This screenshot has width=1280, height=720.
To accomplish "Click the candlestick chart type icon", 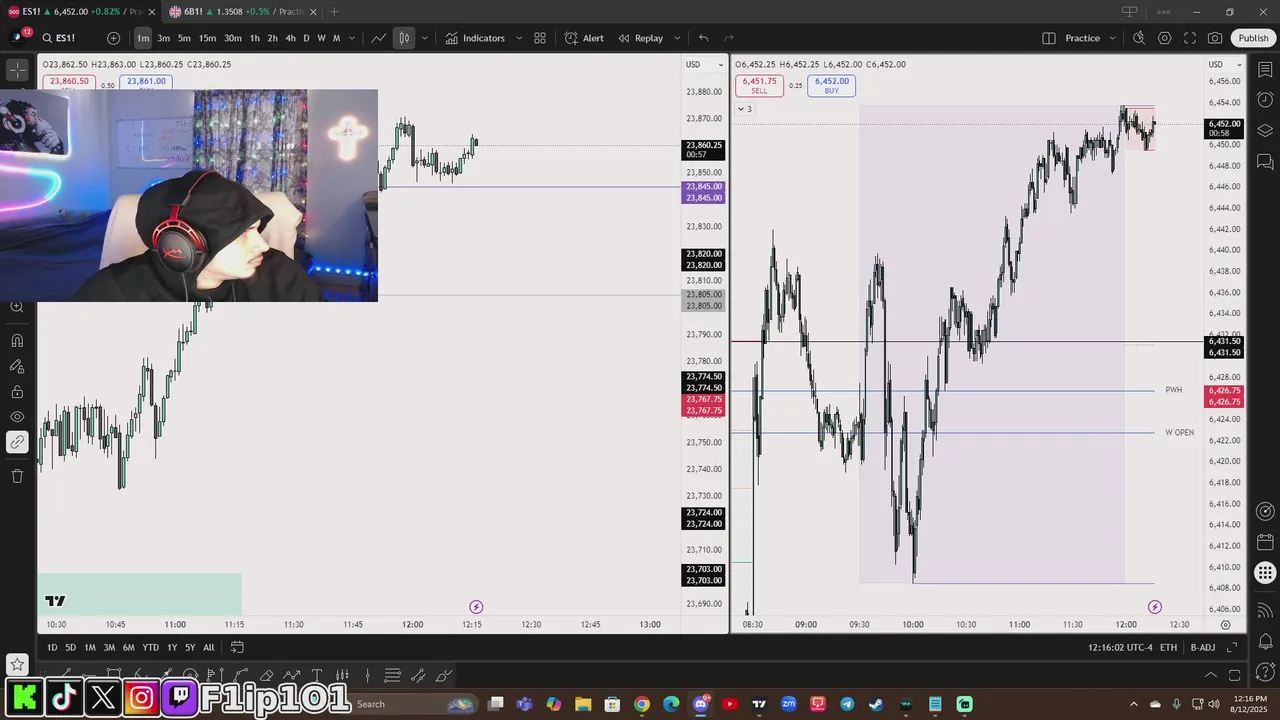I will 404,38.
